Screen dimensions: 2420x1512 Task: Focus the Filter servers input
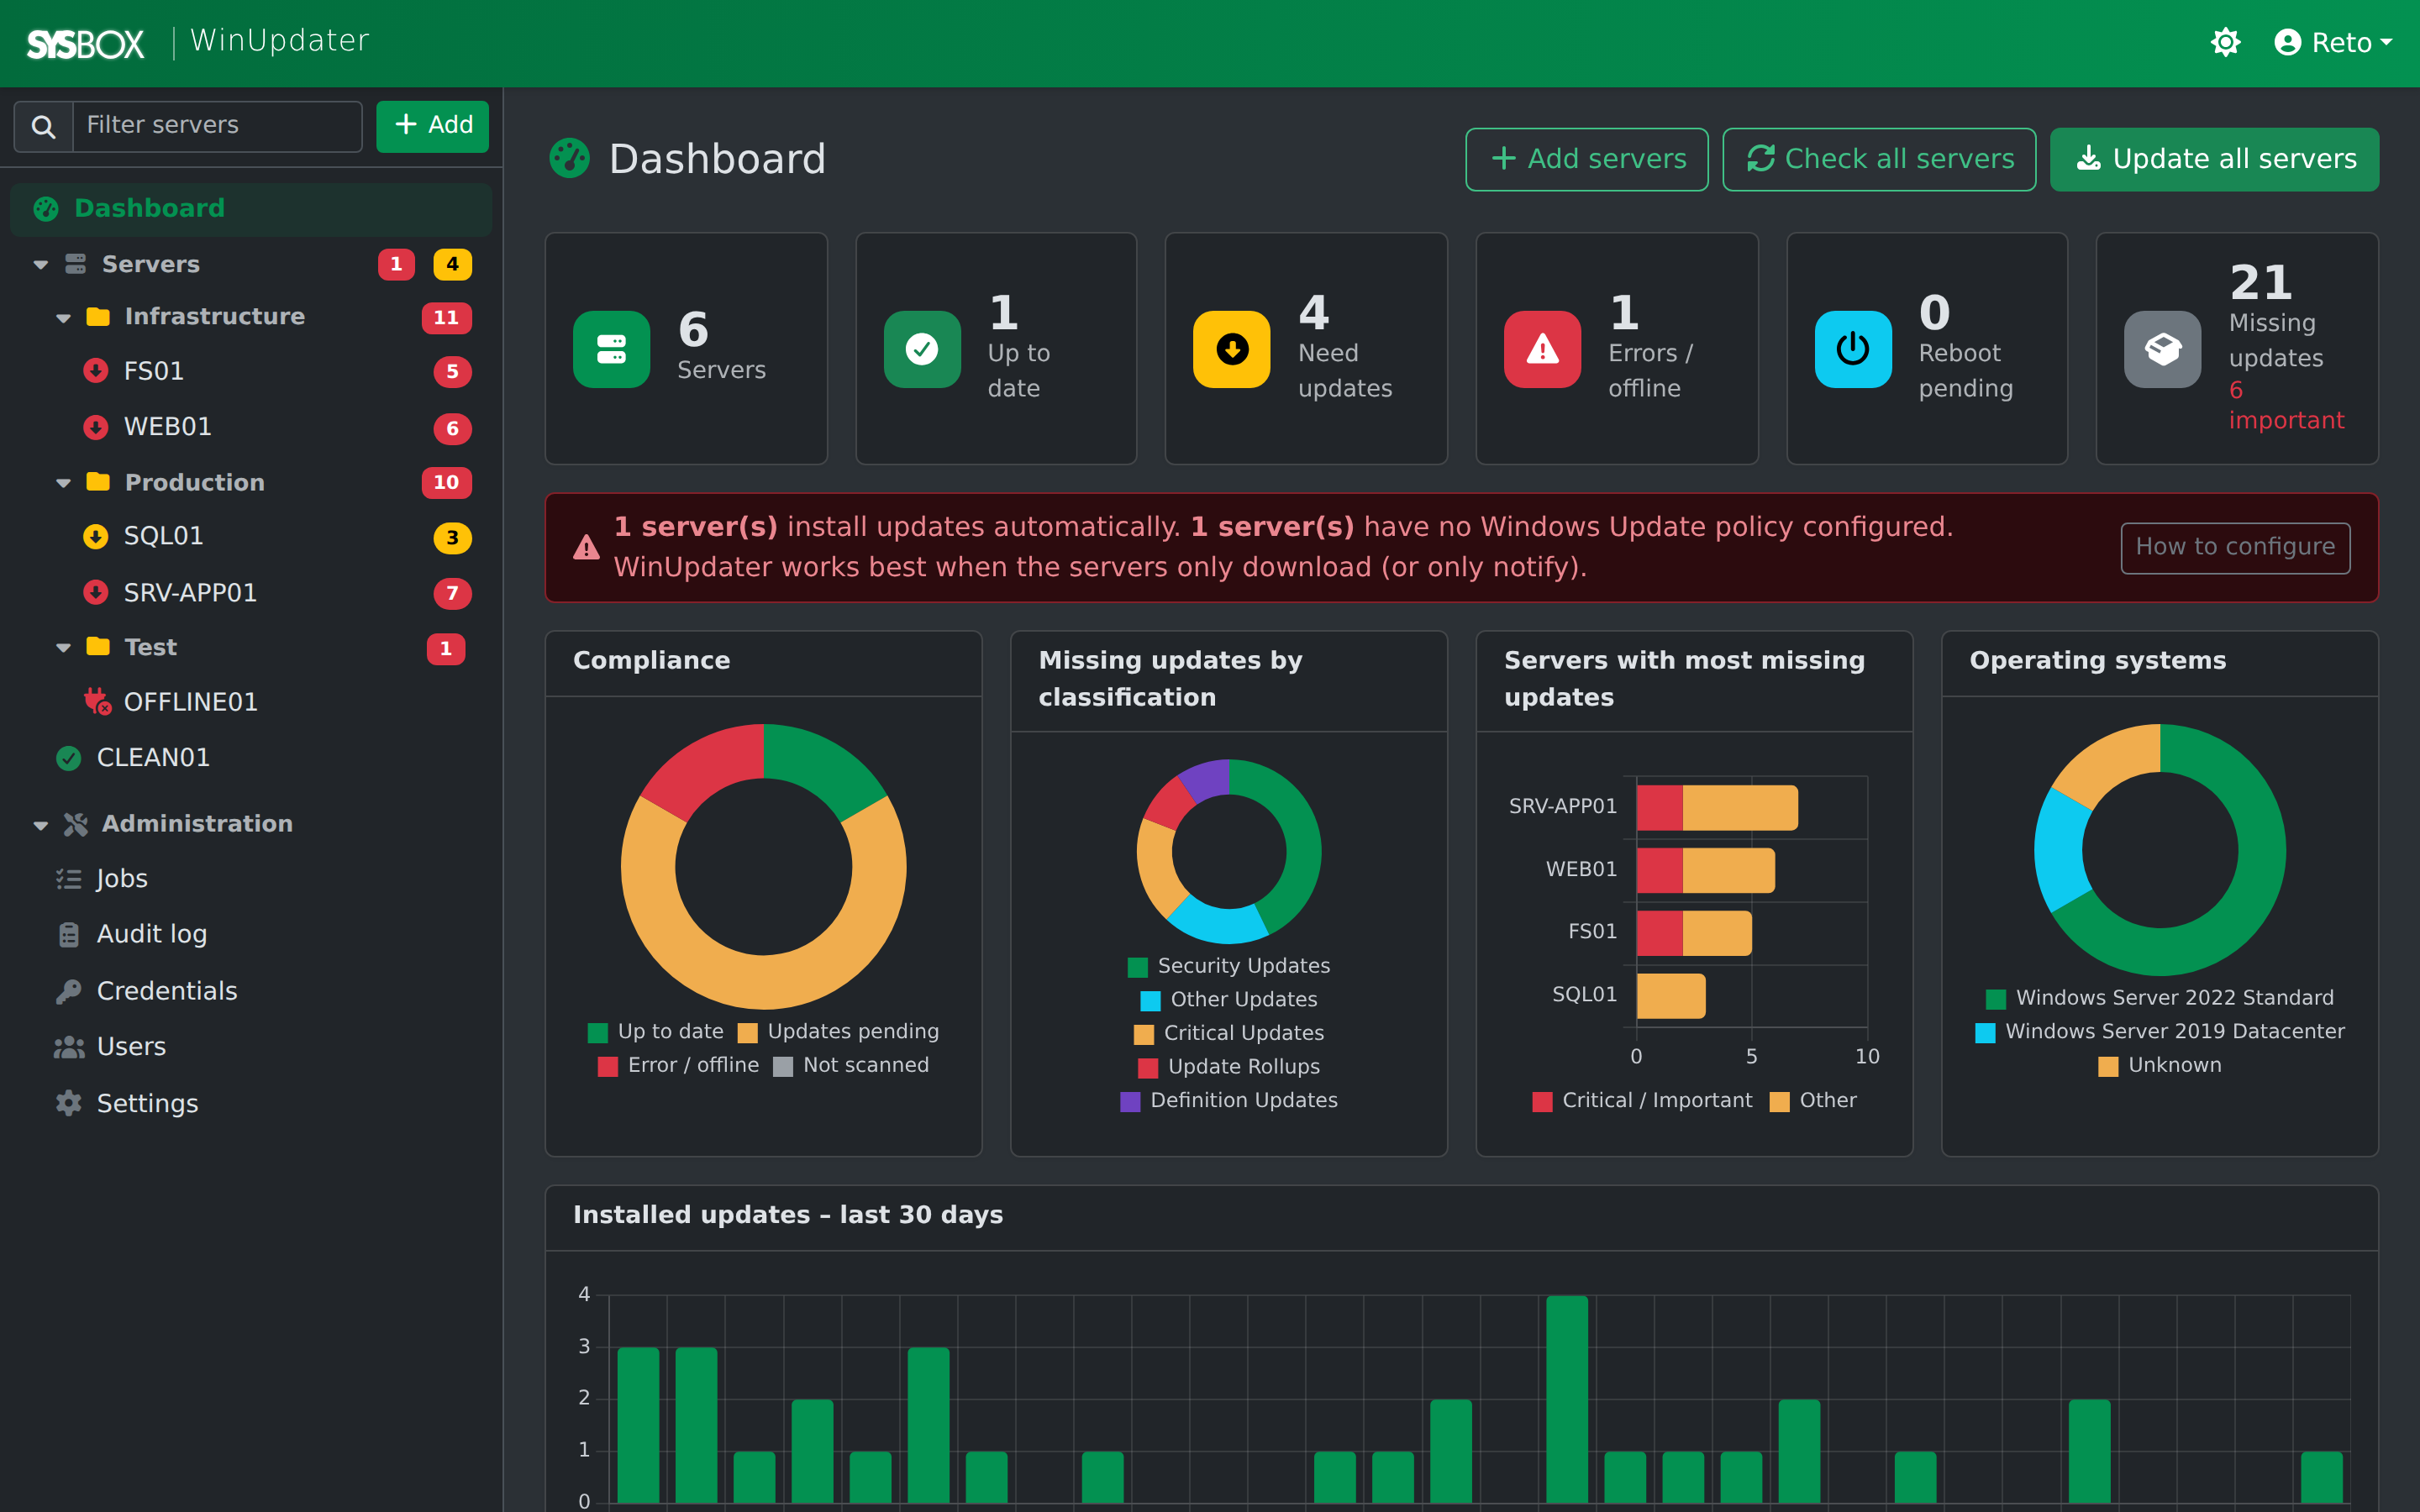[217, 126]
